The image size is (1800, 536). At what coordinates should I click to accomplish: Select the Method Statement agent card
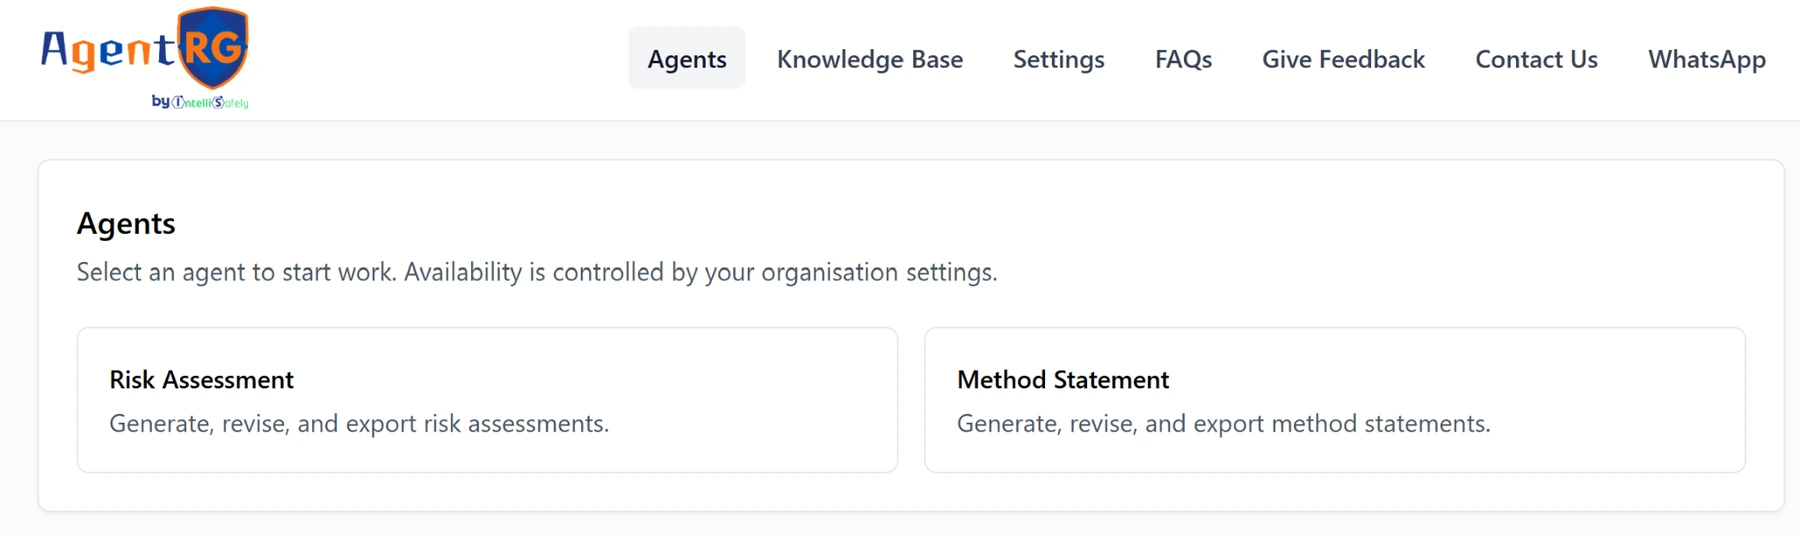coord(1335,400)
